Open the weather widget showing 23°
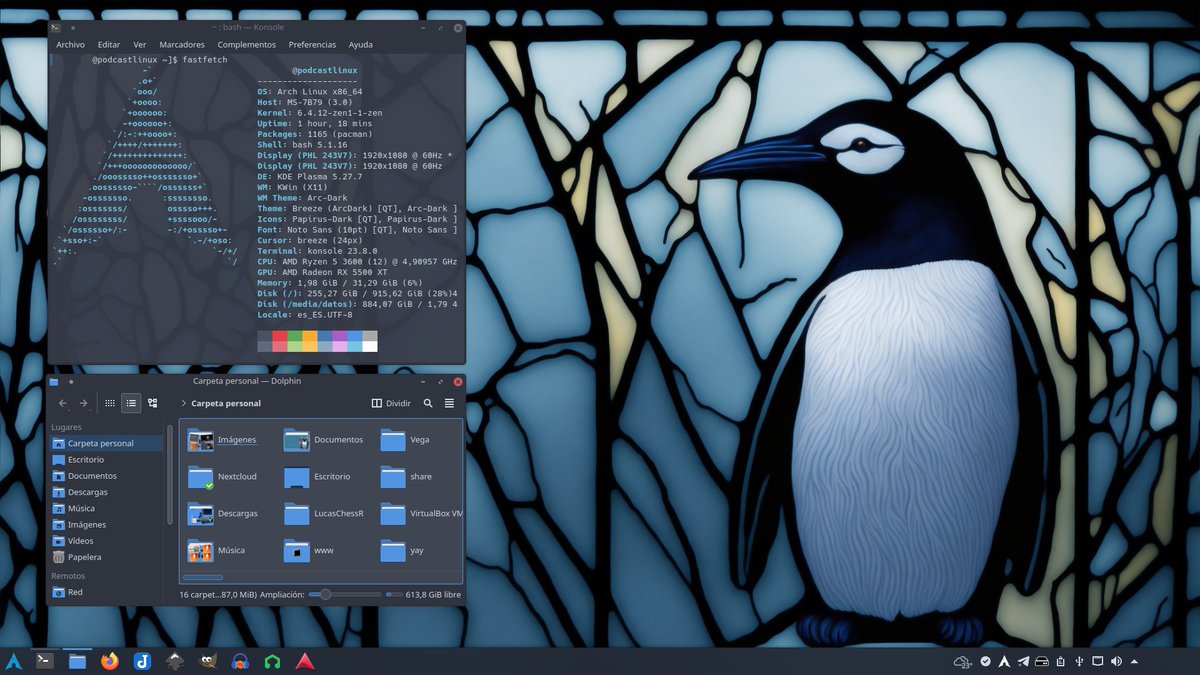Screen dimensions: 1200x675 [x=963, y=661]
